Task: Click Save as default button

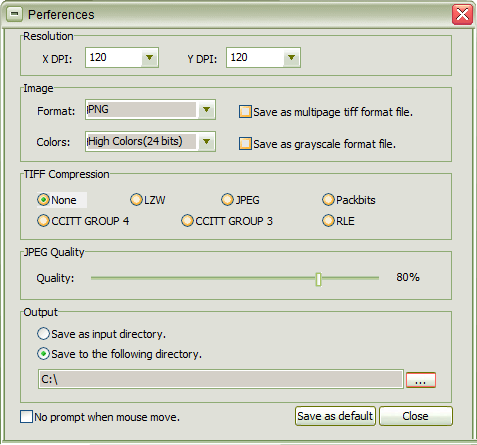Action: tap(335, 416)
